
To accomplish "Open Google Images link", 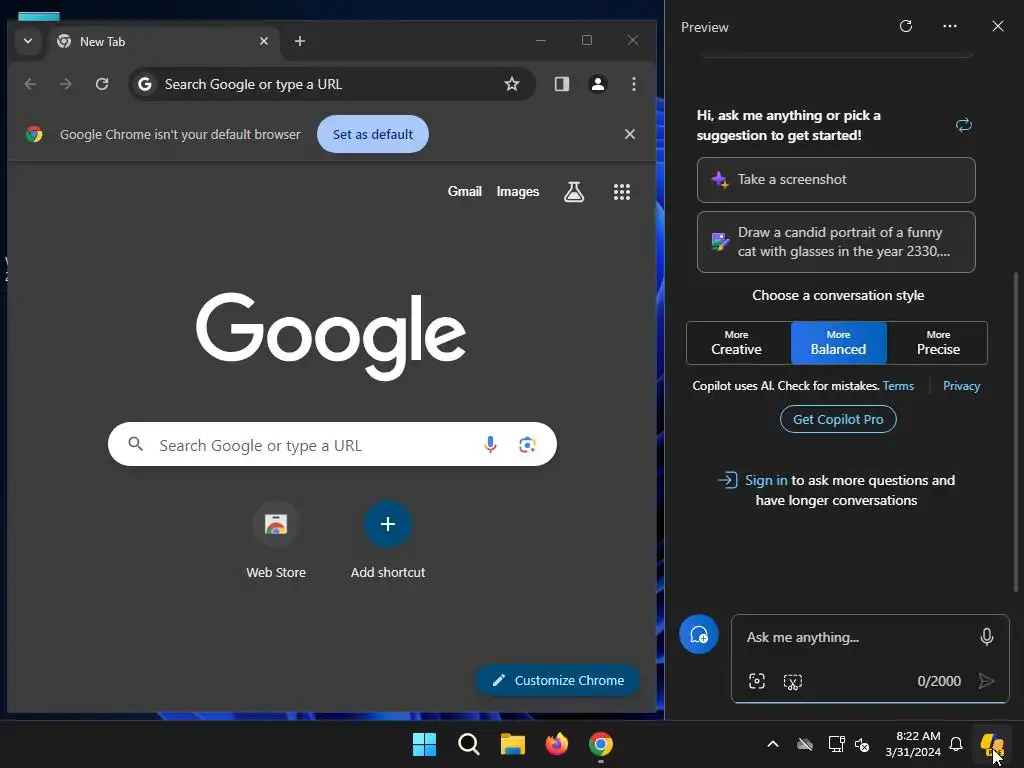I will point(518,191).
